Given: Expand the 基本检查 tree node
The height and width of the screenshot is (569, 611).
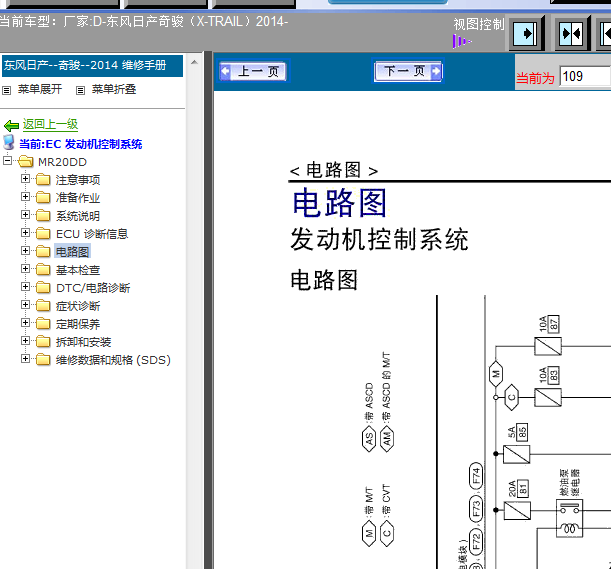Looking at the screenshot, I should pyautogui.click(x=25, y=269).
